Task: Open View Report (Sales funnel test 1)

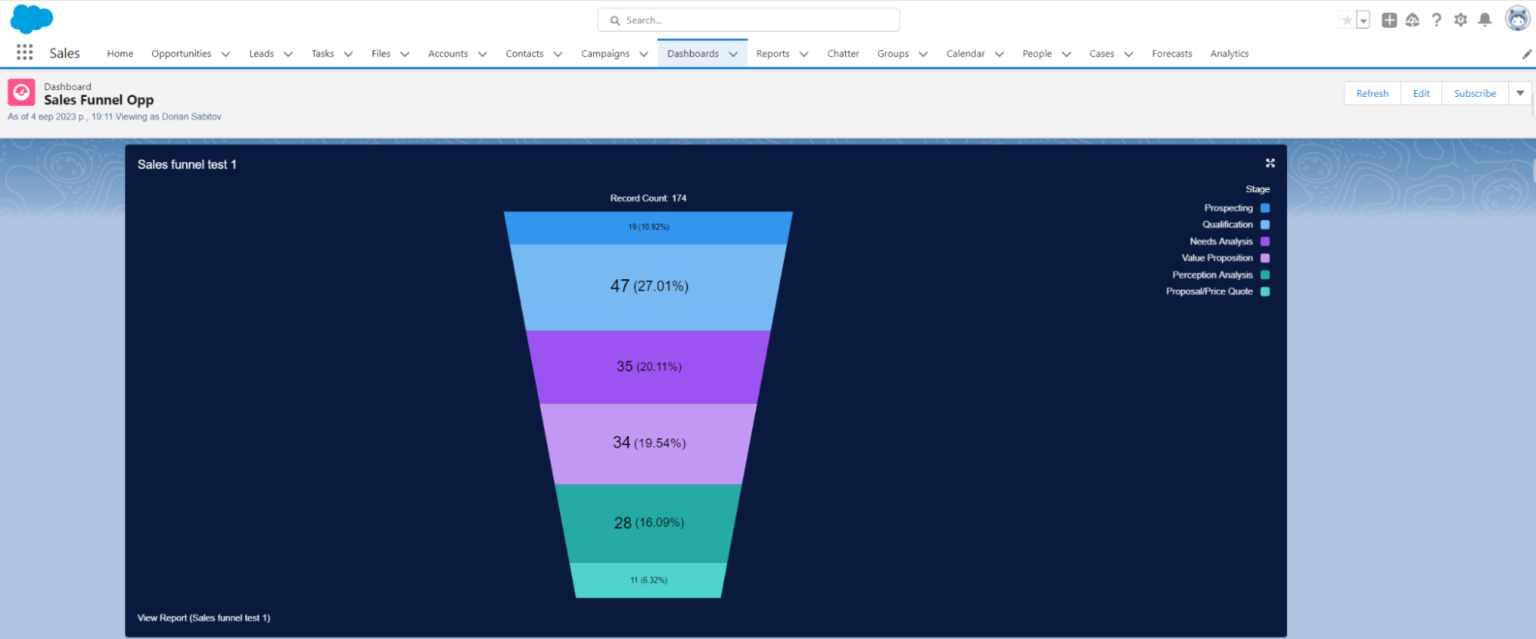Action: 203,617
